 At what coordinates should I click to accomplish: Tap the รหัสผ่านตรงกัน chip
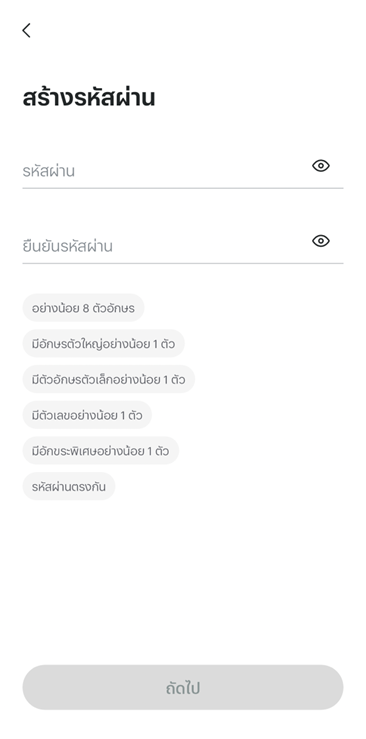(69, 486)
